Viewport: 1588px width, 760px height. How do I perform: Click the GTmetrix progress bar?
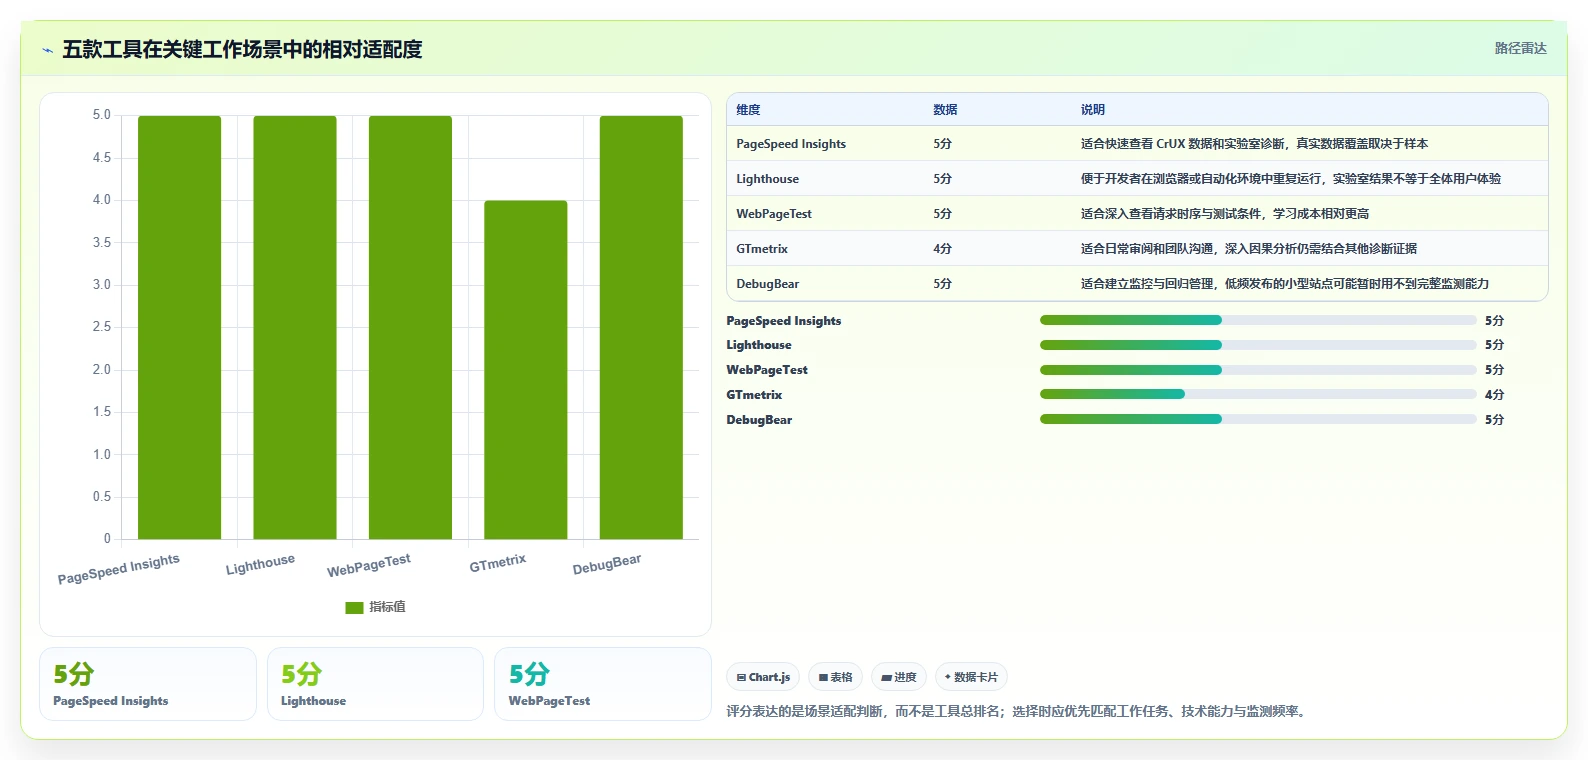click(x=1258, y=395)
